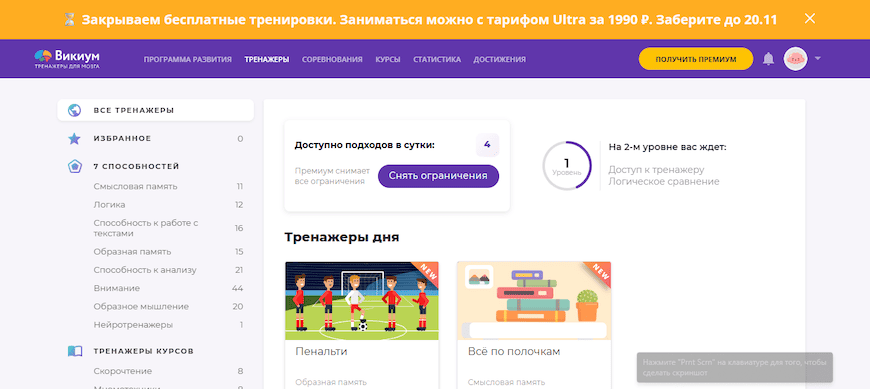Open notifications bell icon
This screenshot has width=870, height=389.
click(768, 59)
